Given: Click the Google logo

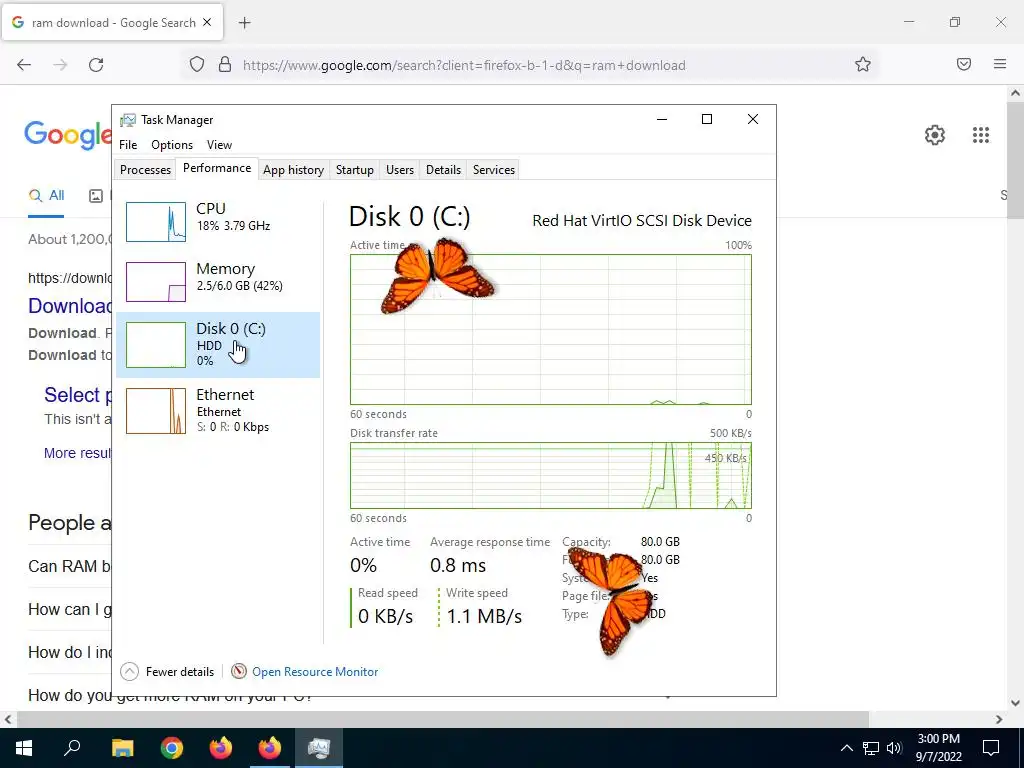Looking at the screenshot, I should click(68, 135).
